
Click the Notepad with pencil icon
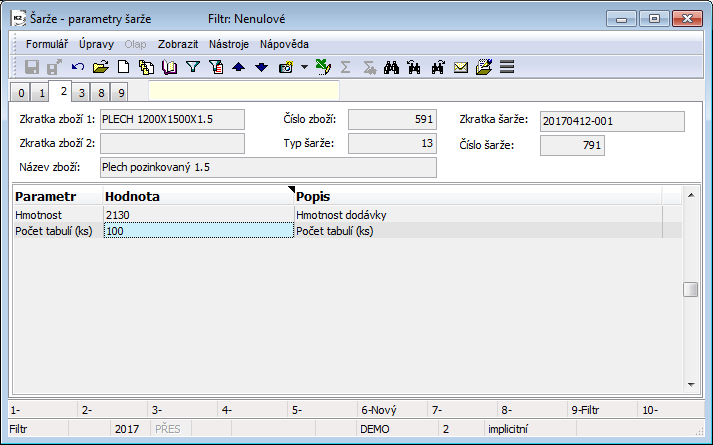tap(484, 67)
